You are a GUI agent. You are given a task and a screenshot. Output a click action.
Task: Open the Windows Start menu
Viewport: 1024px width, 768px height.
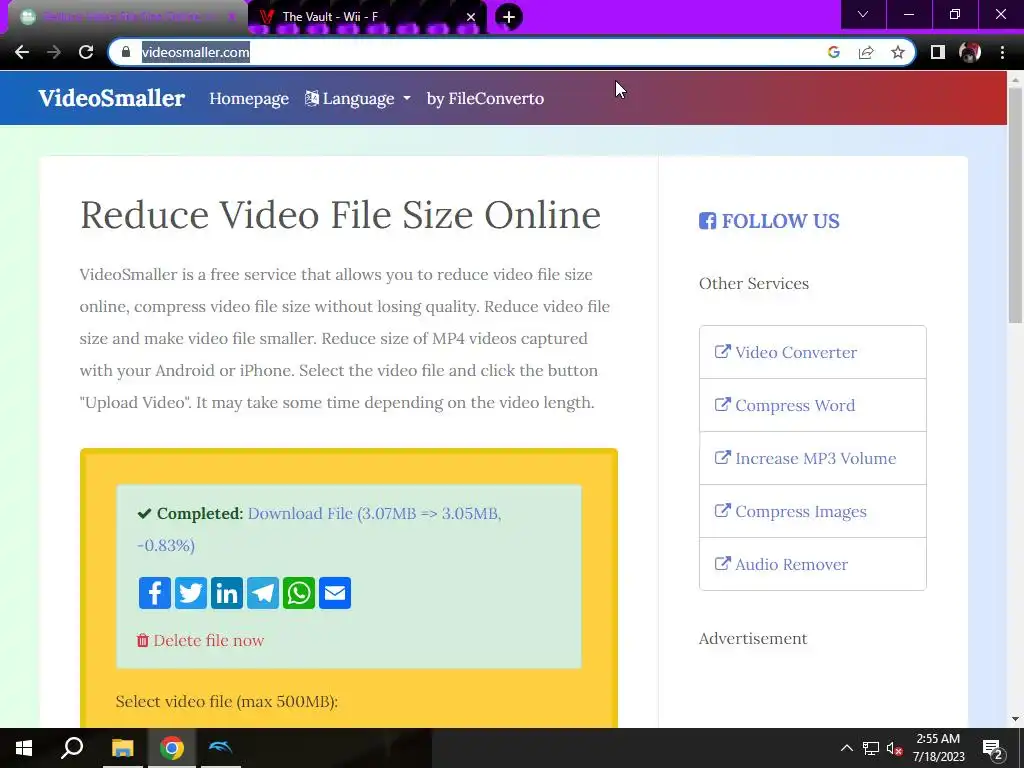[24, 748]
